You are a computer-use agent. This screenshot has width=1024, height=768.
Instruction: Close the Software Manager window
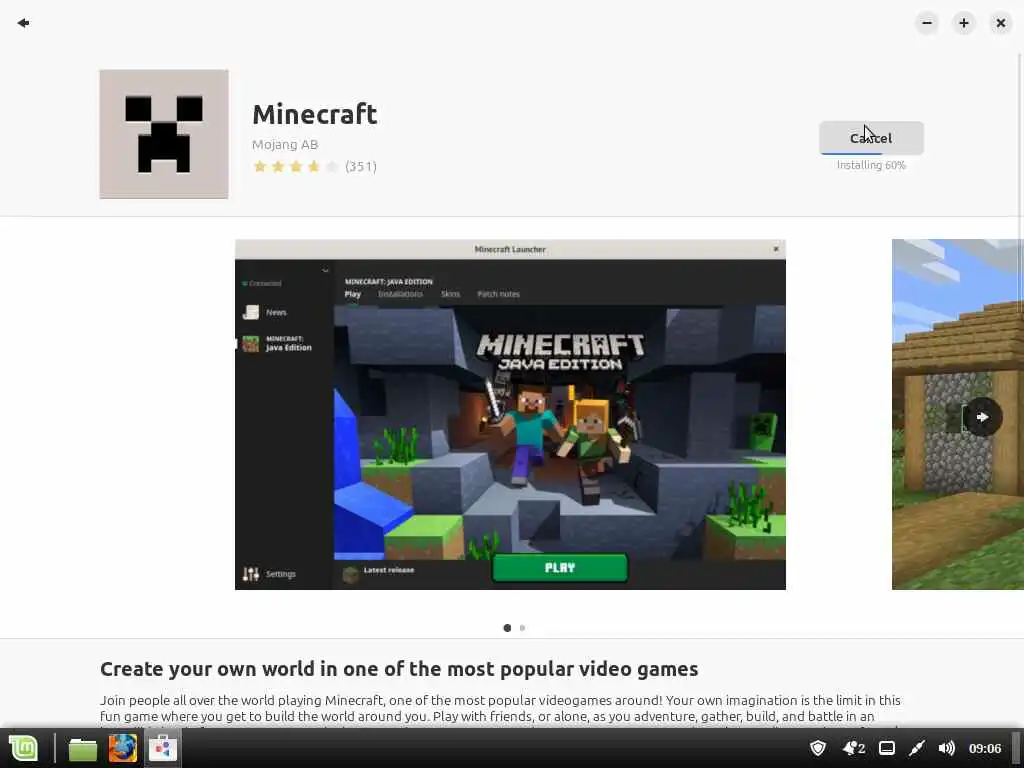[x=1000, y=23]
